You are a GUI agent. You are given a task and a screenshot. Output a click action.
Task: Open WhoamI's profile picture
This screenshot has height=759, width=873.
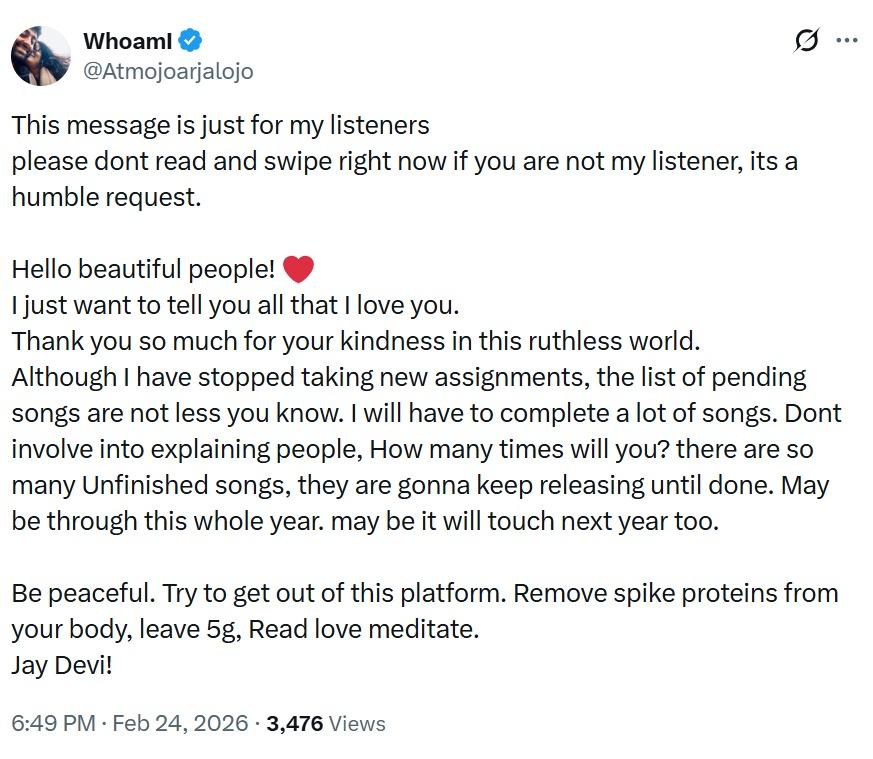coord(41,56)
